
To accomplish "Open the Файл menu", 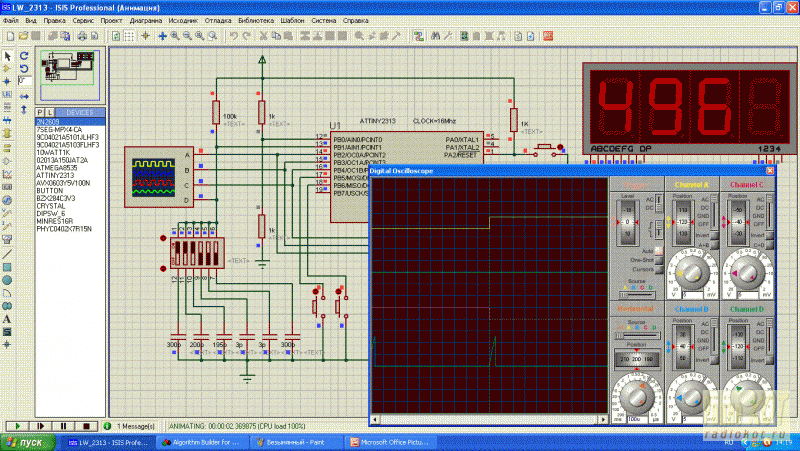I will pos(11,21).
